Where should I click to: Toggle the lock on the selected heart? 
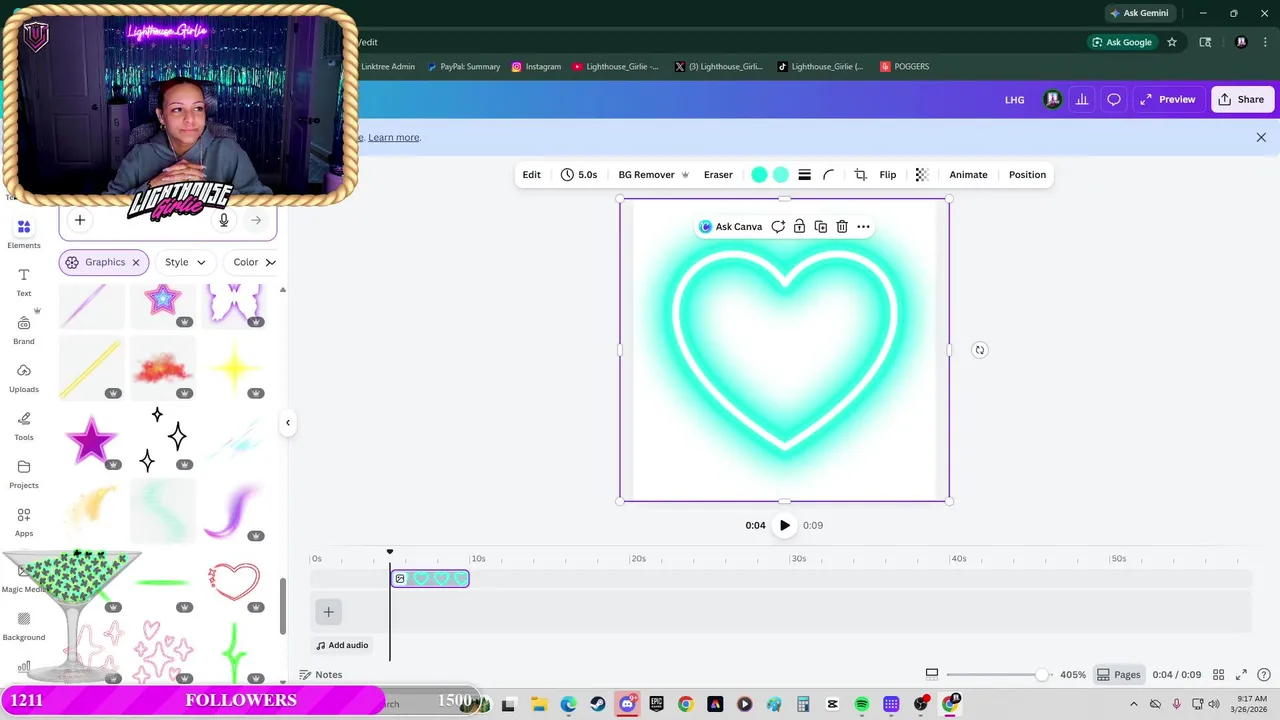(x=799, y=227)
